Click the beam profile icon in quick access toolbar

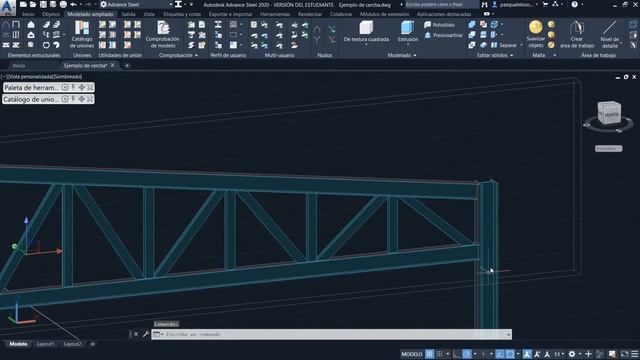pos(178,4)
